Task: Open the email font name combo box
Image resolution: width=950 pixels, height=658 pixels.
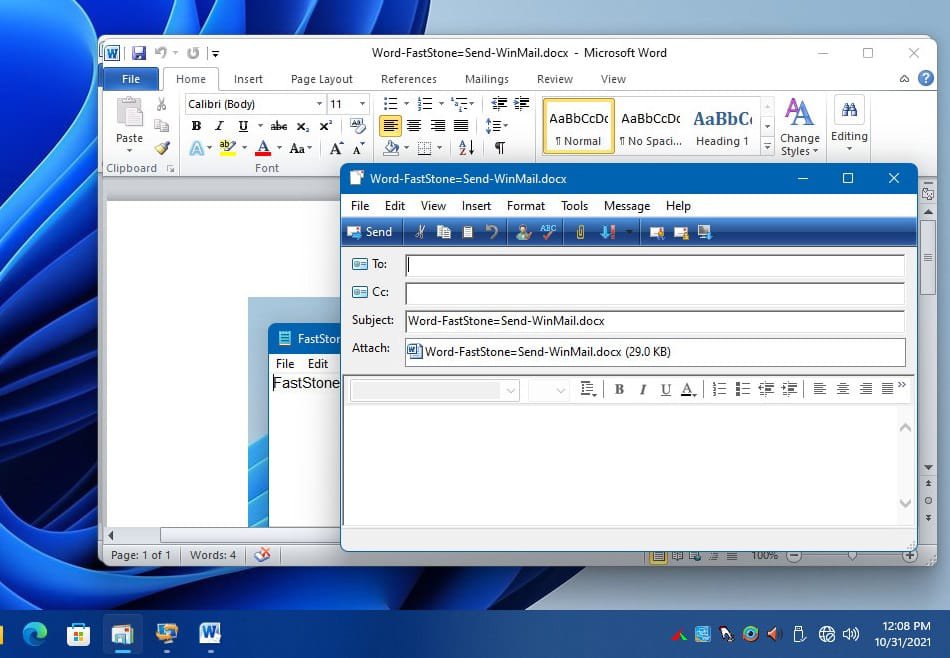Action: click(511, 390)
